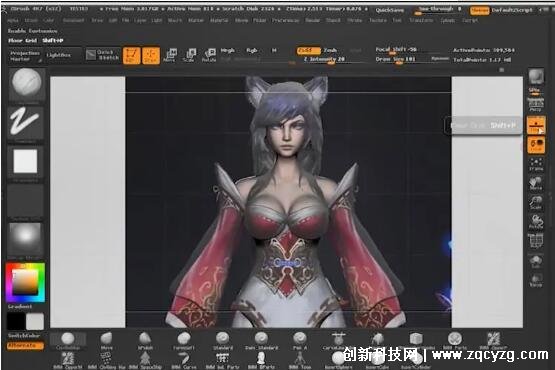Screen dimensions: 555x370
Task: Toggle the Zadd sculpt mode
Action: coord(308,51)
